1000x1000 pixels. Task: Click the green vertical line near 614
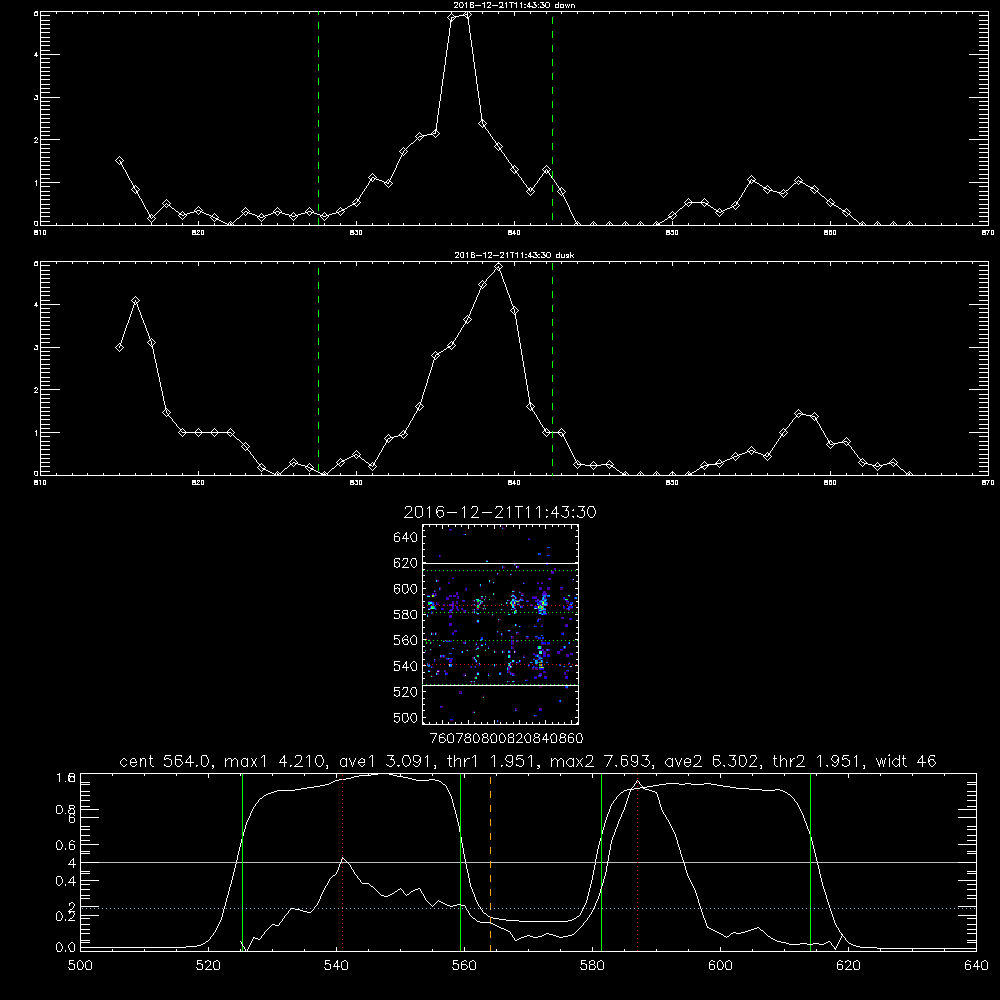[811, 862]
